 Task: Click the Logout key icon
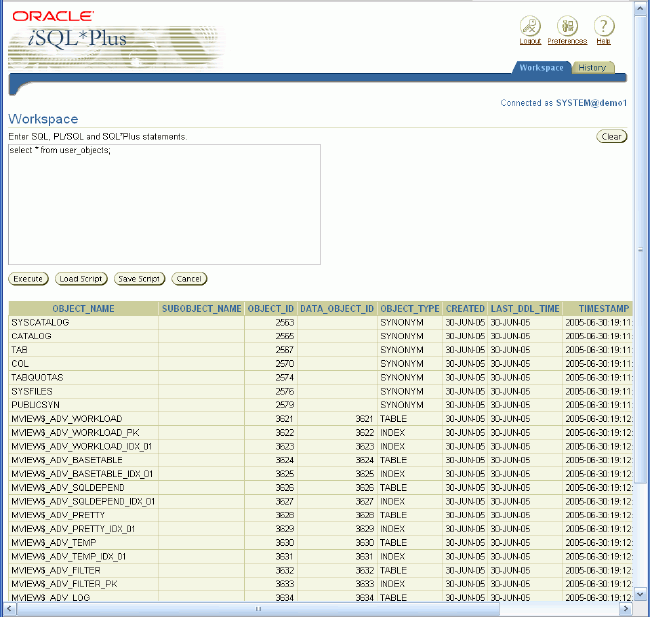(x=530, y=26)
